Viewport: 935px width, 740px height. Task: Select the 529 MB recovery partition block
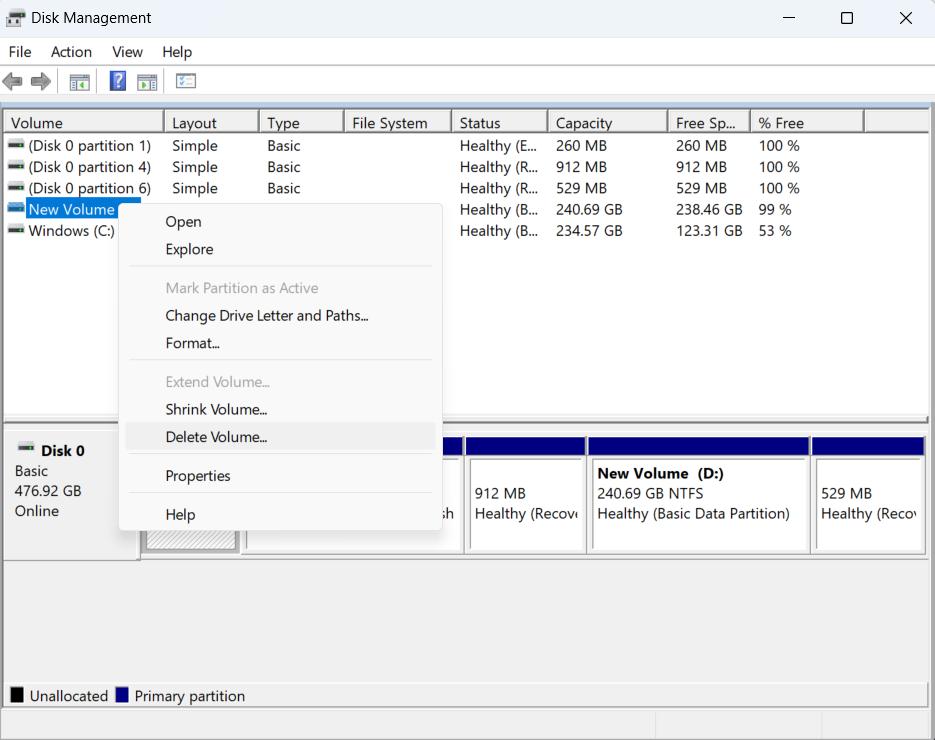point(868,496)
